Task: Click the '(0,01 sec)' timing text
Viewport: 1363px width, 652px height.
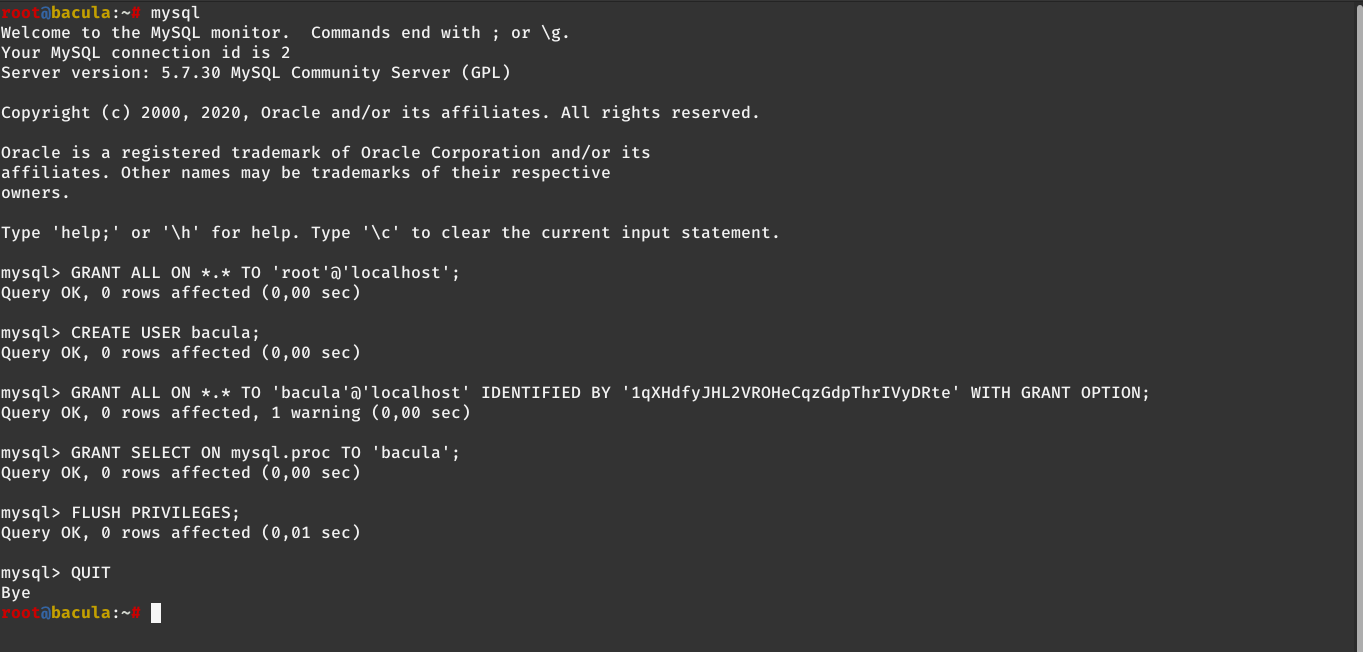Action: pos(311,533)
